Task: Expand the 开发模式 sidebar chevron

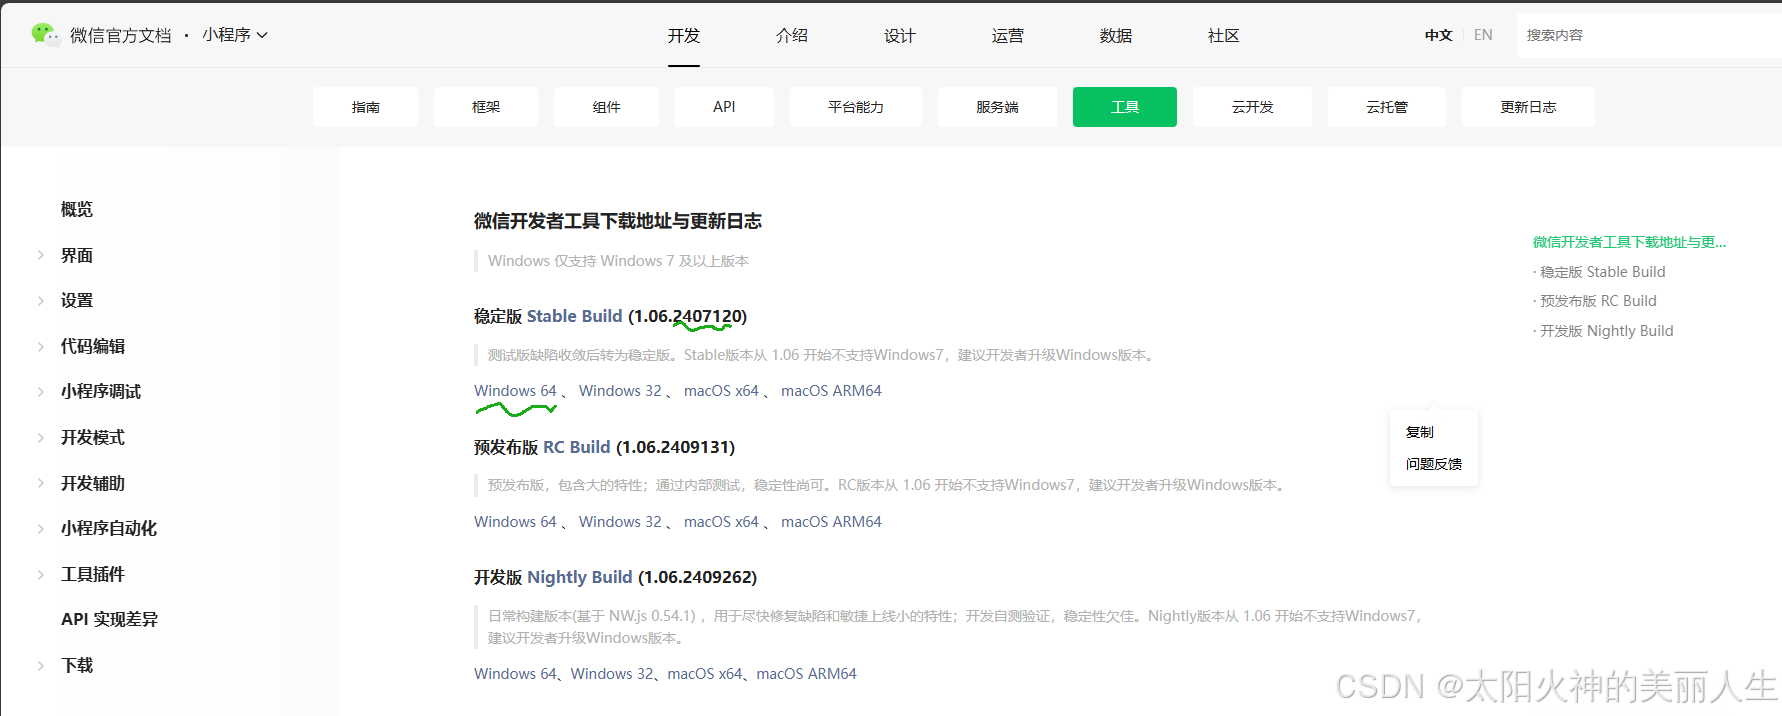Action: pos(41,437)
